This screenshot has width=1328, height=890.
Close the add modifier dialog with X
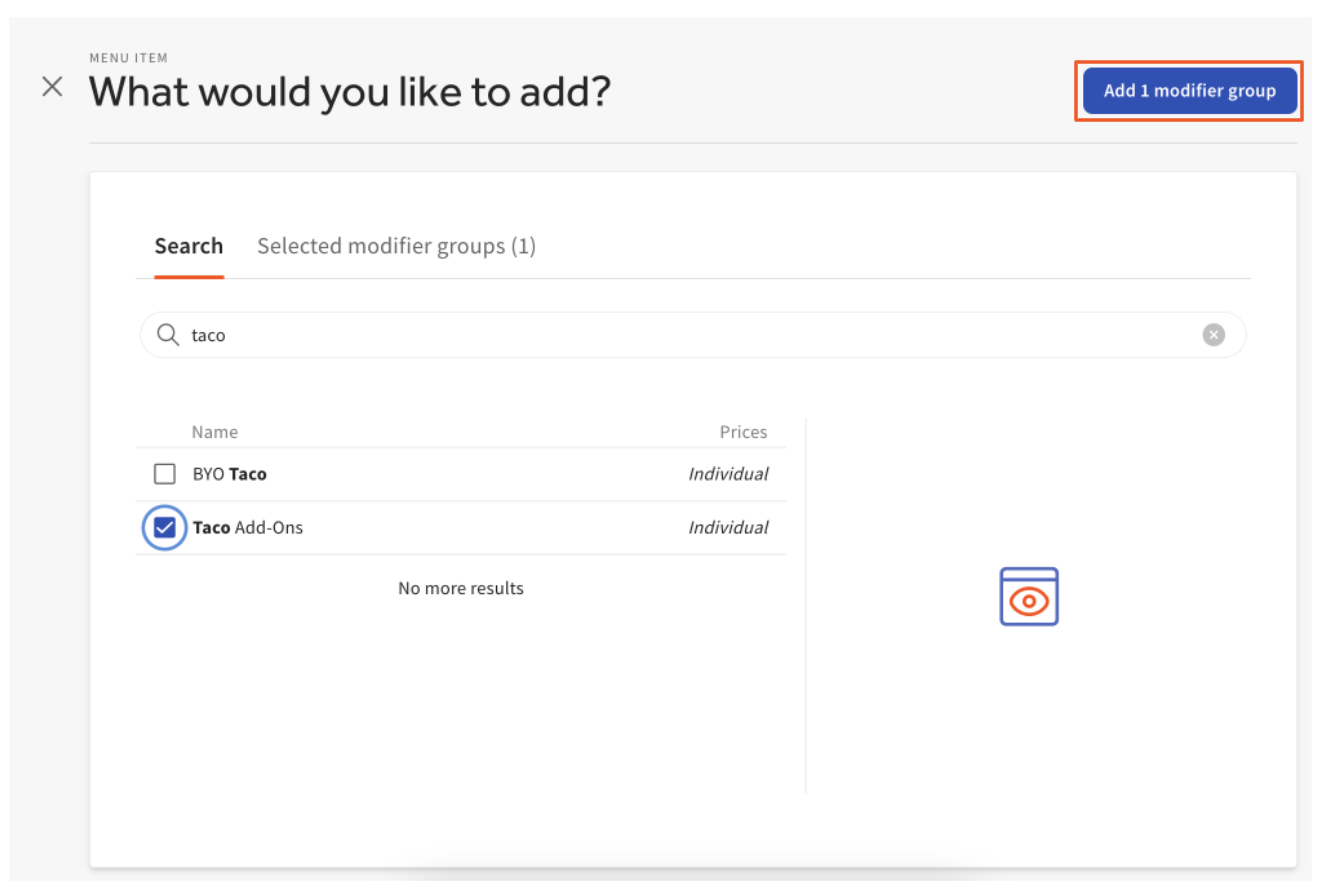tap(52, 87)
